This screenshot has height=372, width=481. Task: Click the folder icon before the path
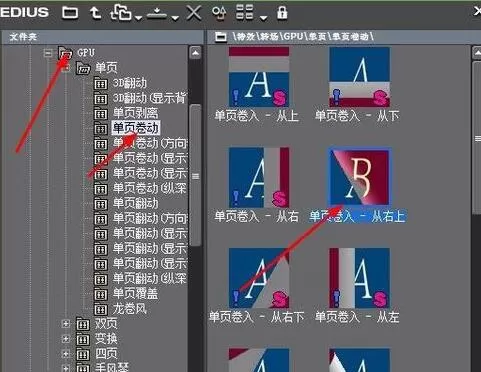(220, 37)
